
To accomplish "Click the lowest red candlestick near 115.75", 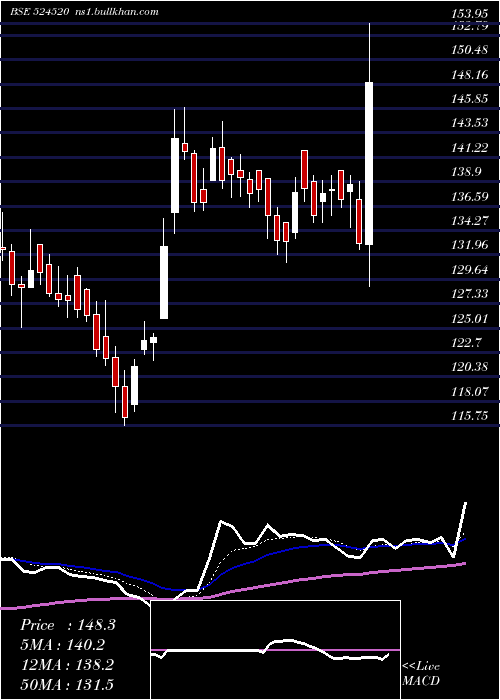I will click(125, 402).
